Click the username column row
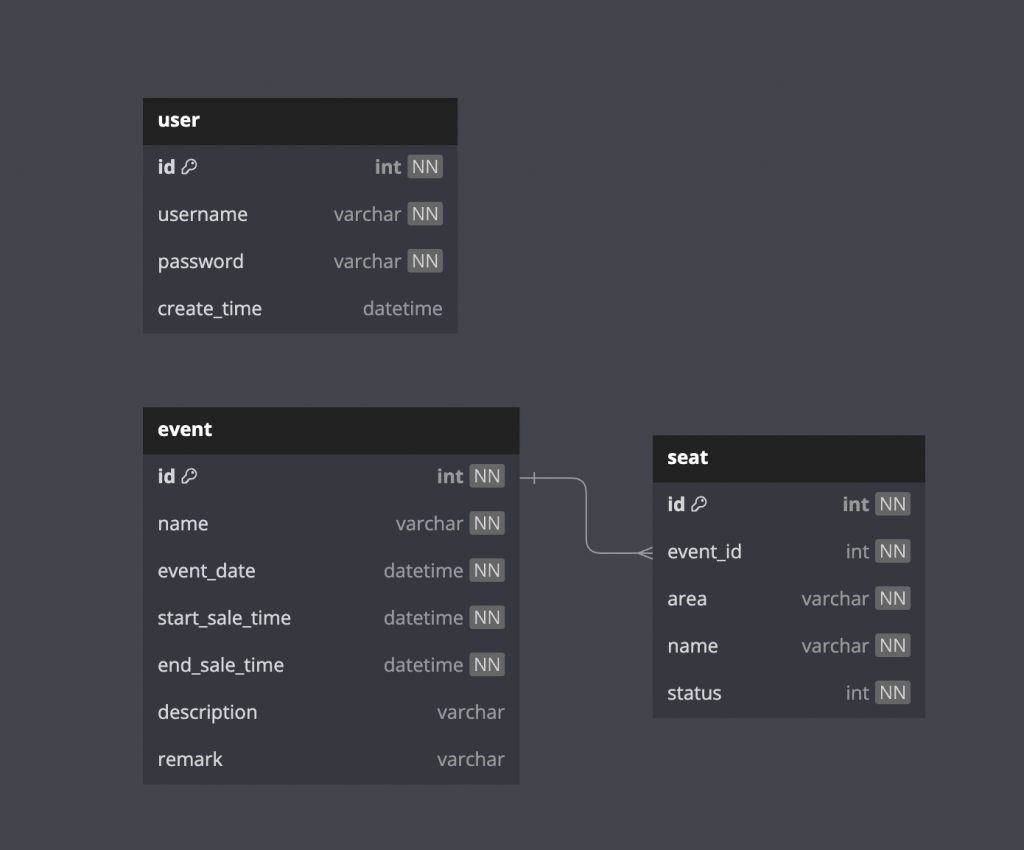The height and width of the screenshot is (850, 1024). pos(300,214)
